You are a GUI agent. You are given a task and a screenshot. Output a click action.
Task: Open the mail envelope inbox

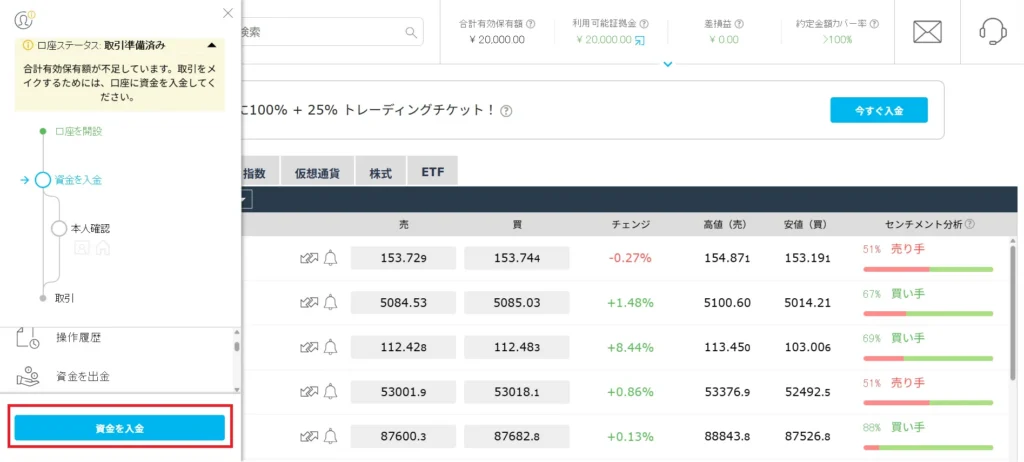[x=927, y=31]
